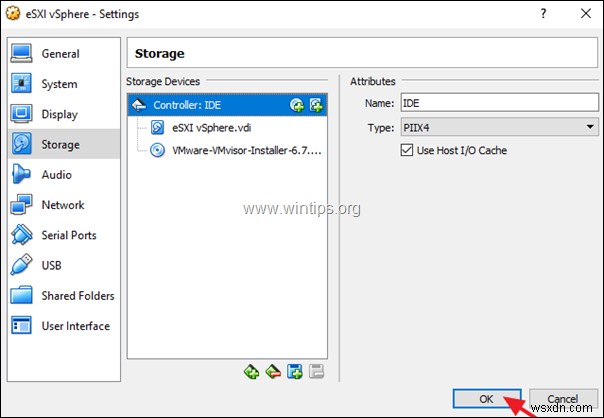Open the Network settings category
Viewport: 604px width, 418px height.
point(64,205)
